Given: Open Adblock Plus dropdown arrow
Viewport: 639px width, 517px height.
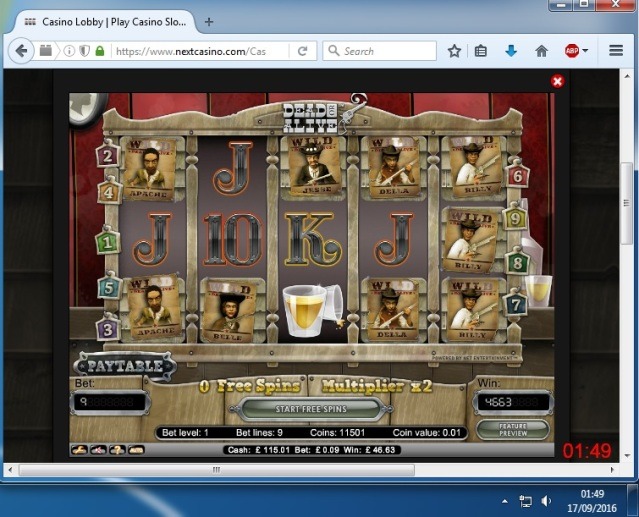Looking at the screenshot, I should coord(585,51).
